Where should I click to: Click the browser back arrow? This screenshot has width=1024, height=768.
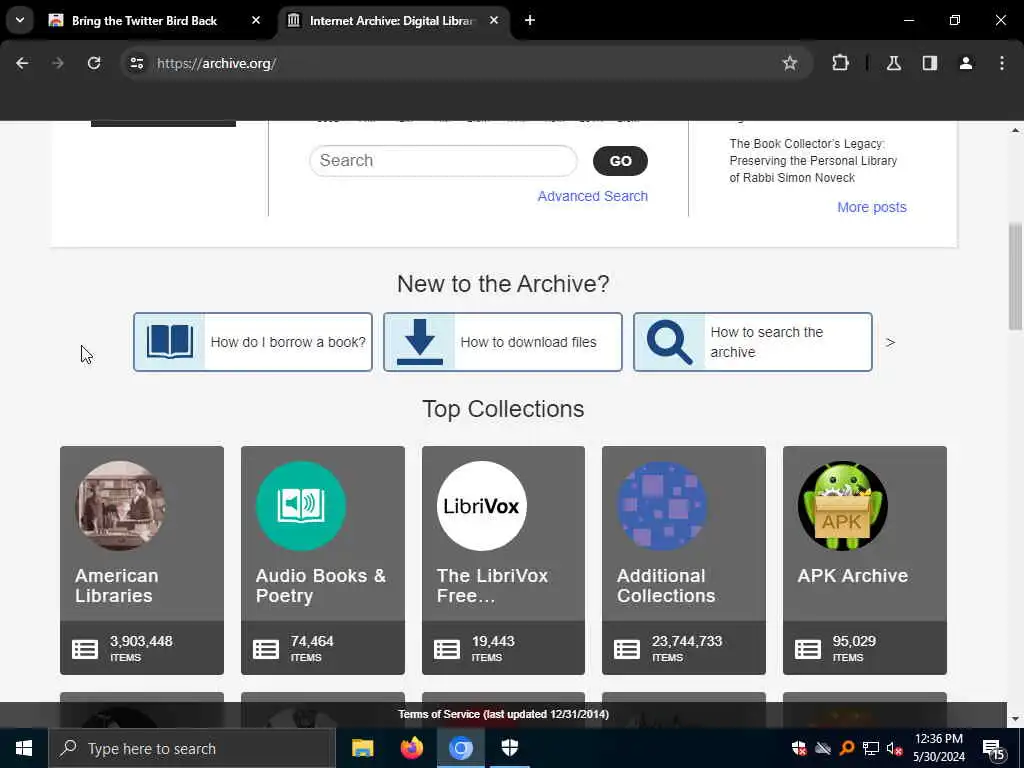click(22, 63)
